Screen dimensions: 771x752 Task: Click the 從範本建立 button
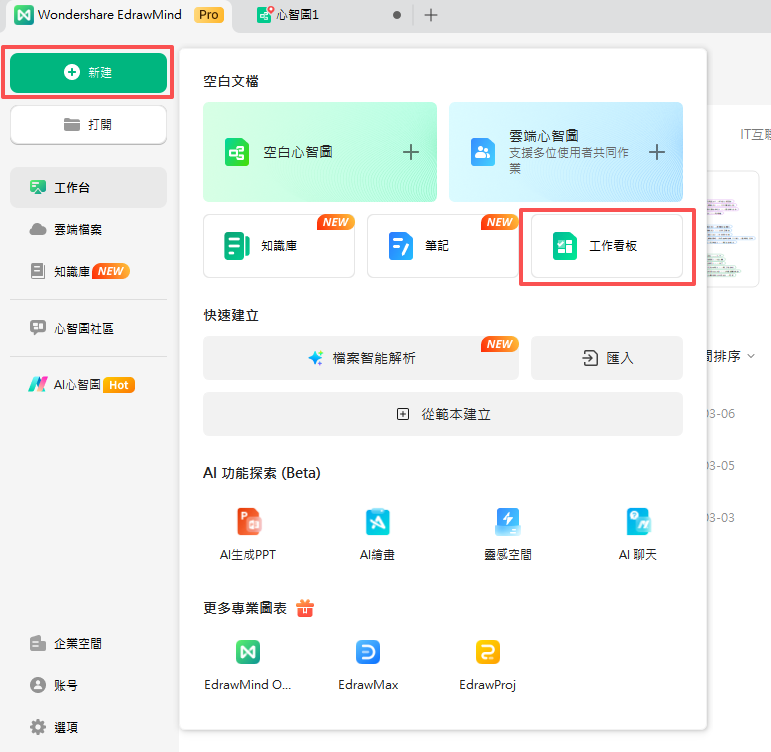443,414
